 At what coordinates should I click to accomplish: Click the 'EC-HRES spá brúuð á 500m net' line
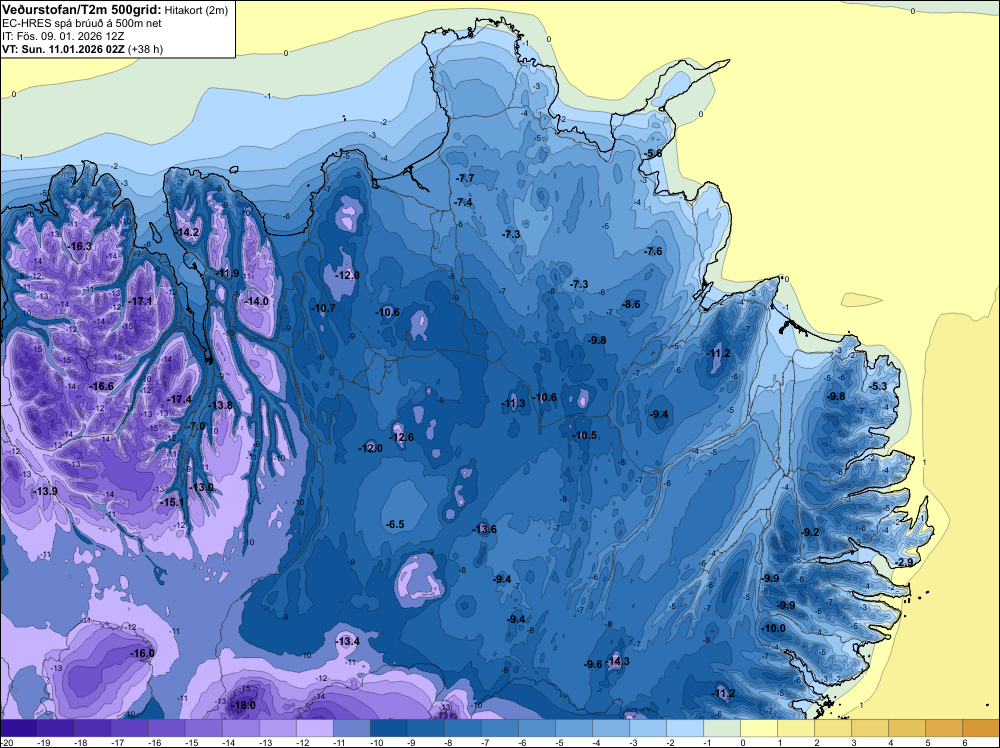tap(82, 23)
